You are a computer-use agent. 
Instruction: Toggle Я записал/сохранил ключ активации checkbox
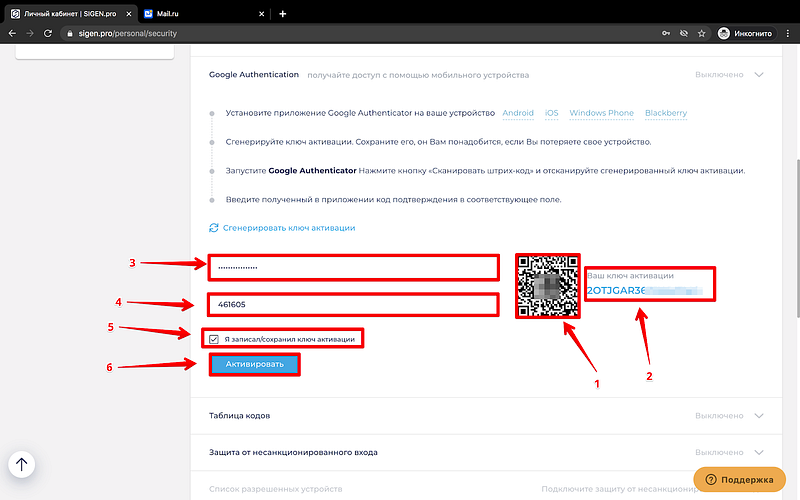click(x=214, y=339)
